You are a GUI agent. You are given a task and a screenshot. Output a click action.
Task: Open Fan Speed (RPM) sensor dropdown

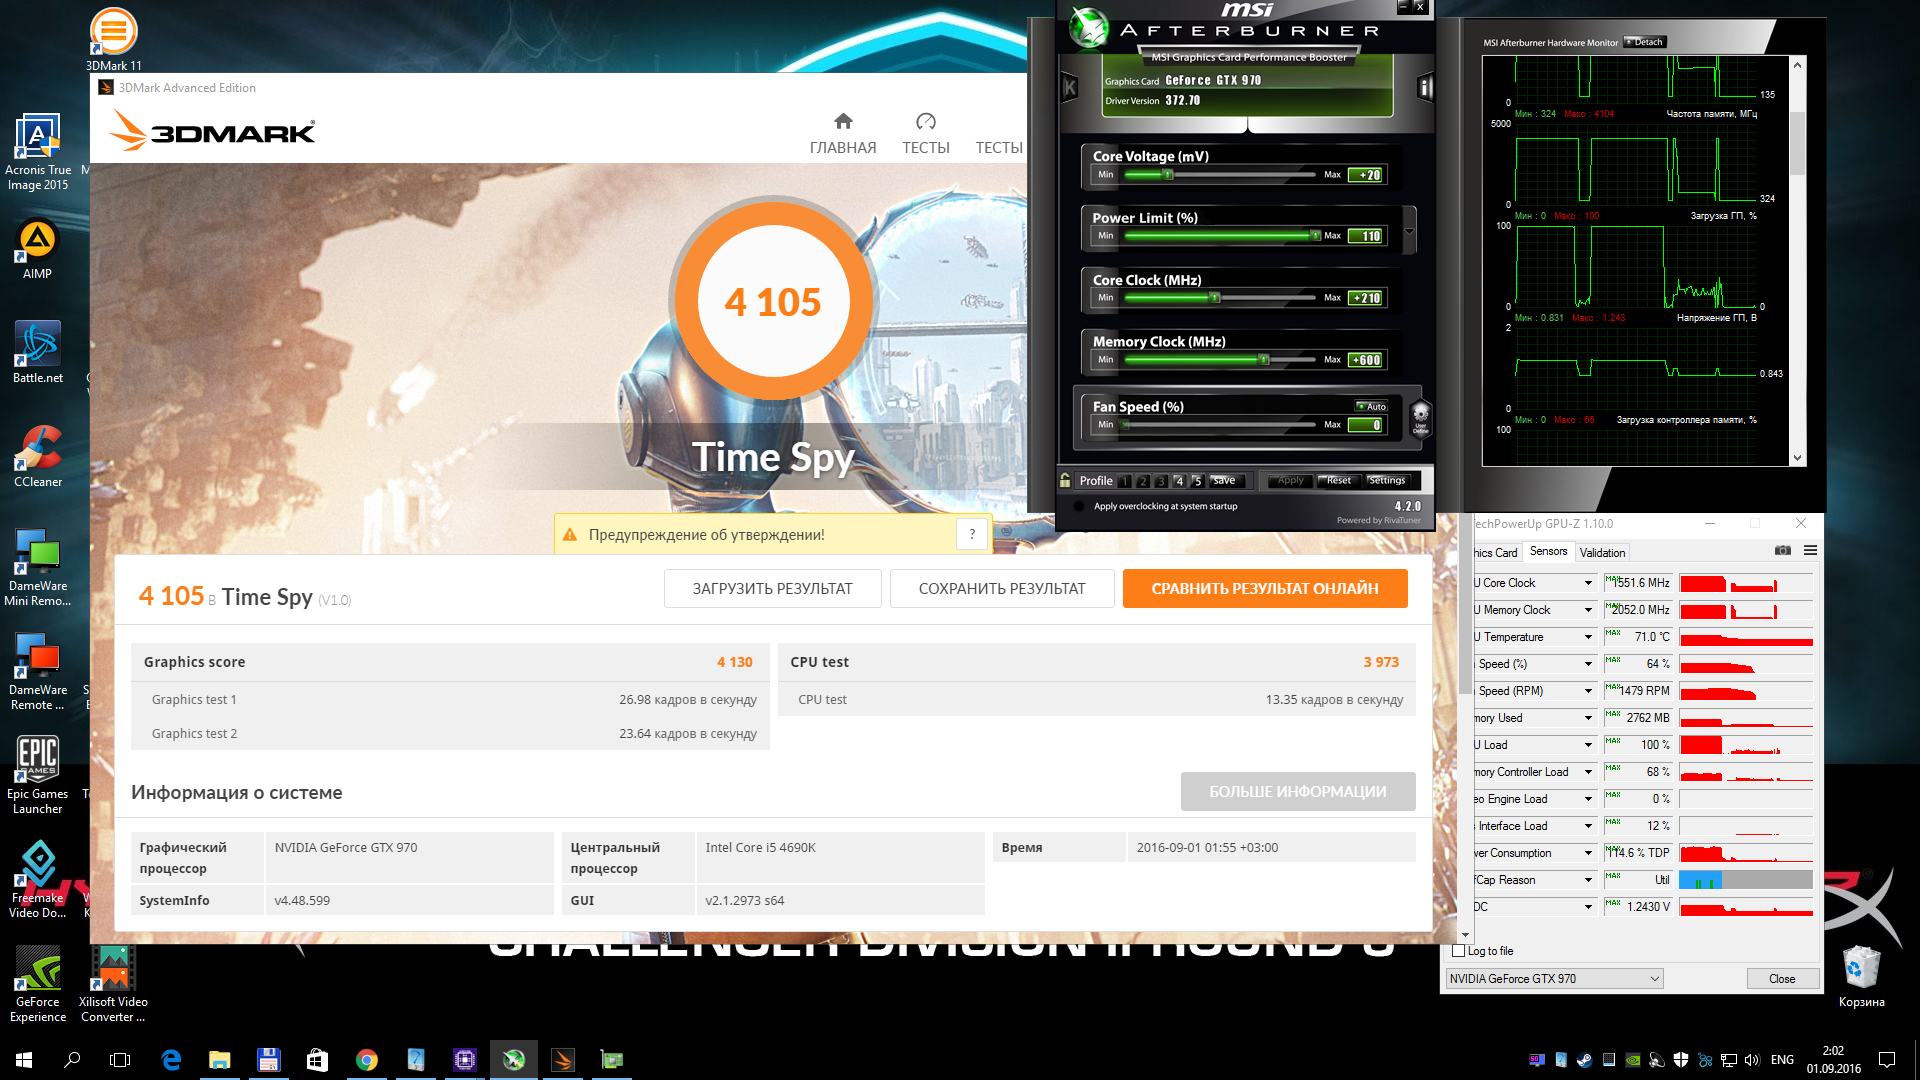(x=1587, y=691)
